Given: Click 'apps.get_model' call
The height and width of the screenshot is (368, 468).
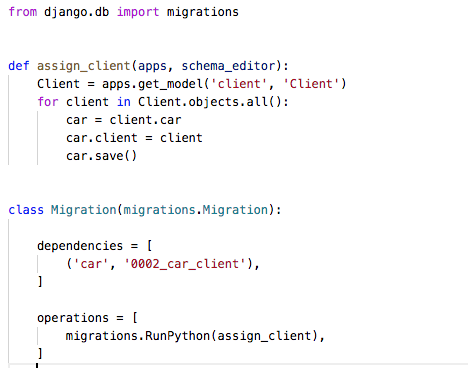Looking at the screenshot, I should 152,84.
